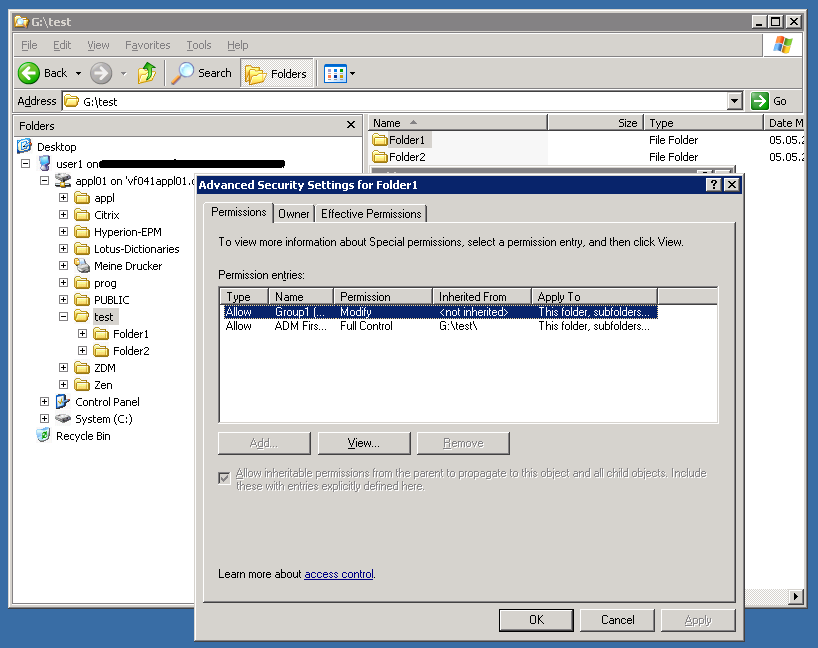Go up one folder level icon
Screen dimensions: 818x648
point(147,73)
